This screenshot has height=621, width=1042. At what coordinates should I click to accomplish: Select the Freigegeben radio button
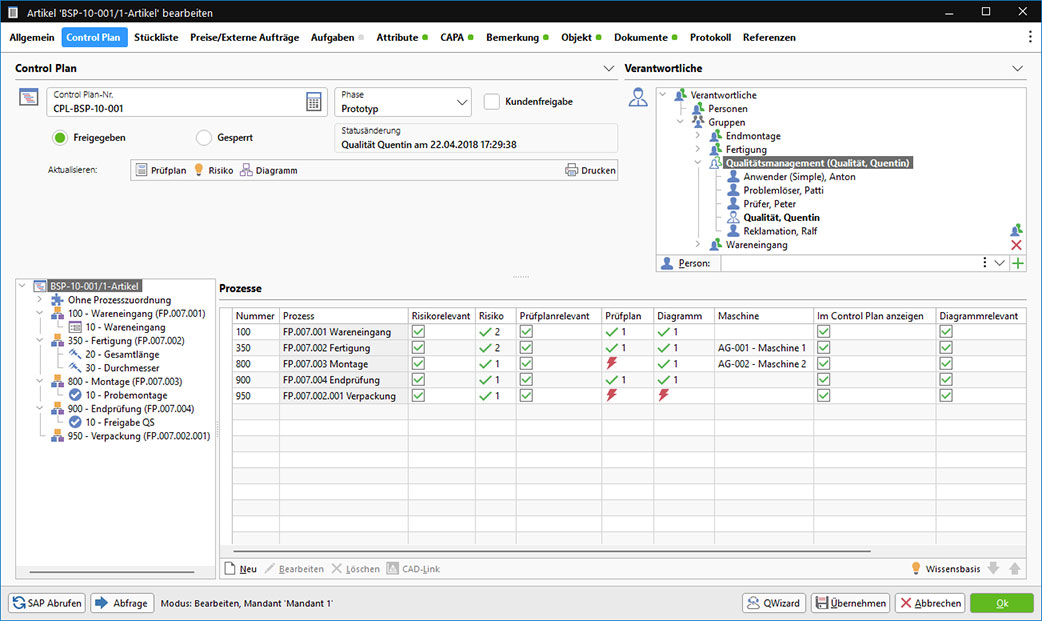click(60, 138)
